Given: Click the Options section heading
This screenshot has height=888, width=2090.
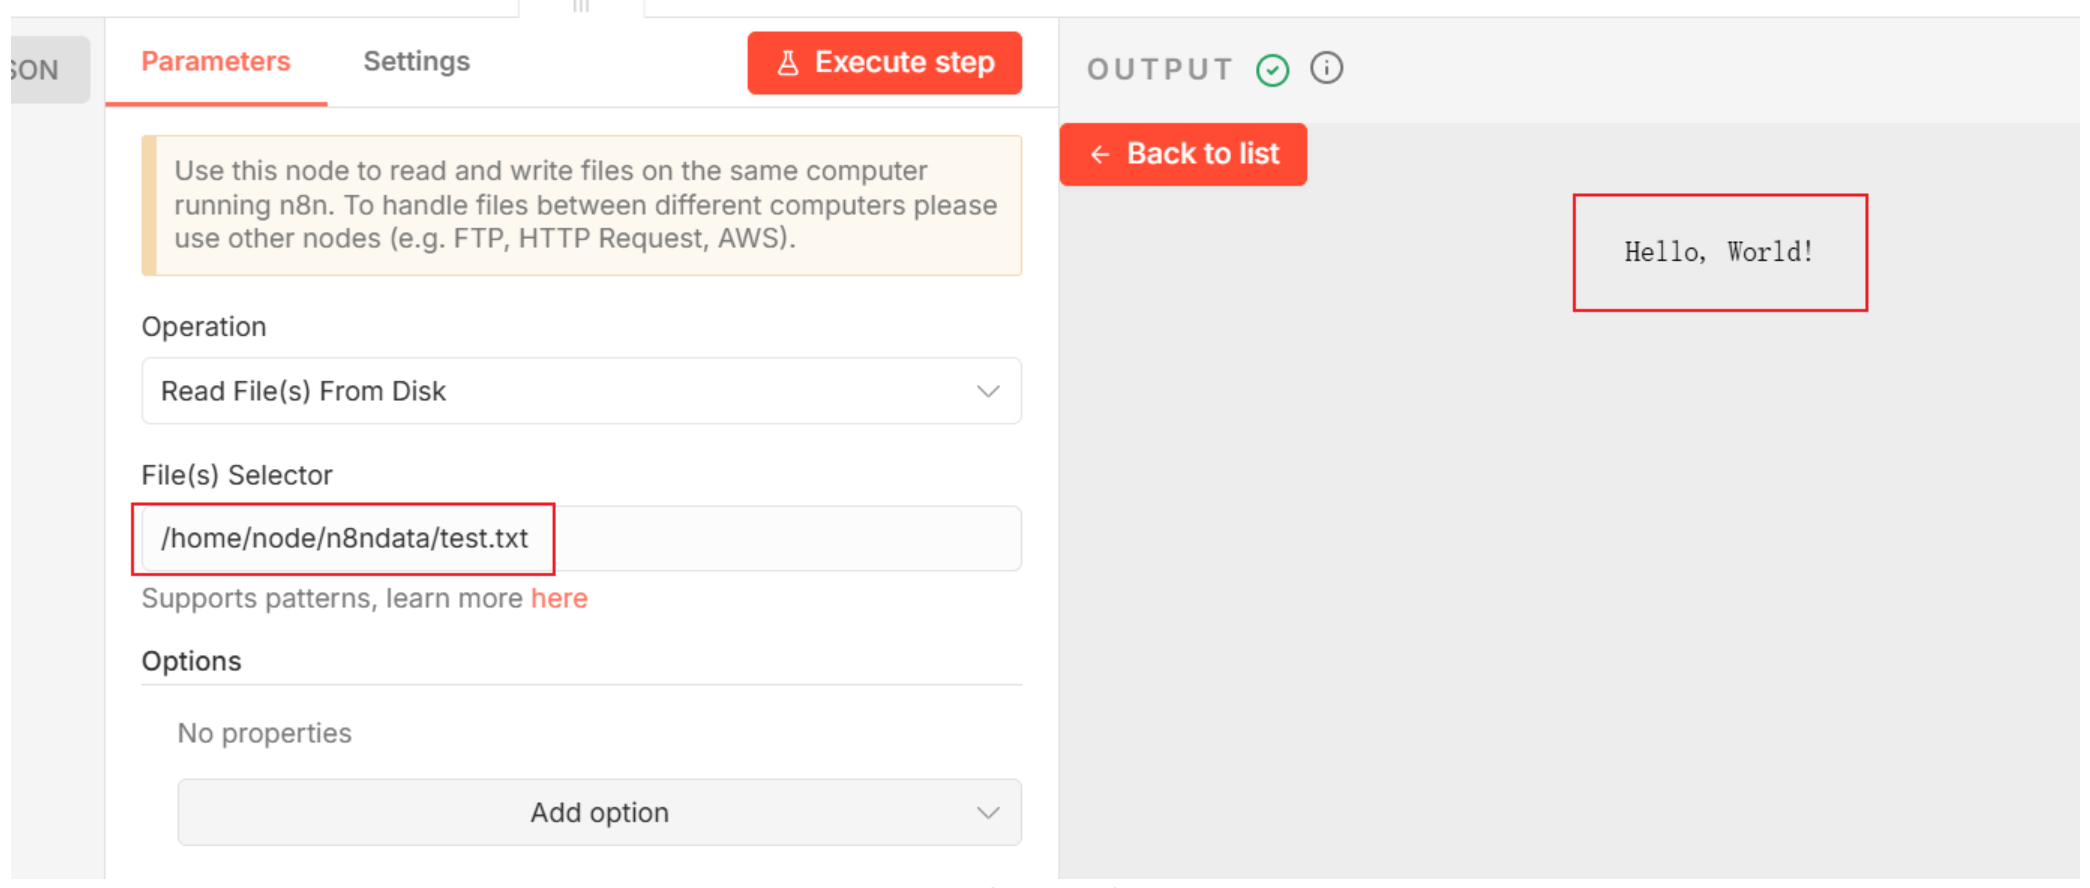Looking at the screenshot, I should tap(191, 661).
